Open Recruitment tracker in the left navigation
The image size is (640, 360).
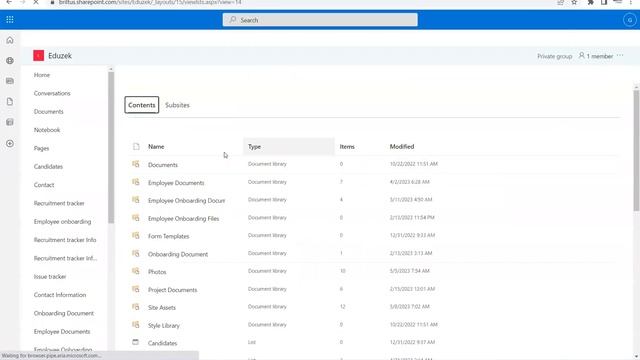pyautogui.click(x=59, y=203)
